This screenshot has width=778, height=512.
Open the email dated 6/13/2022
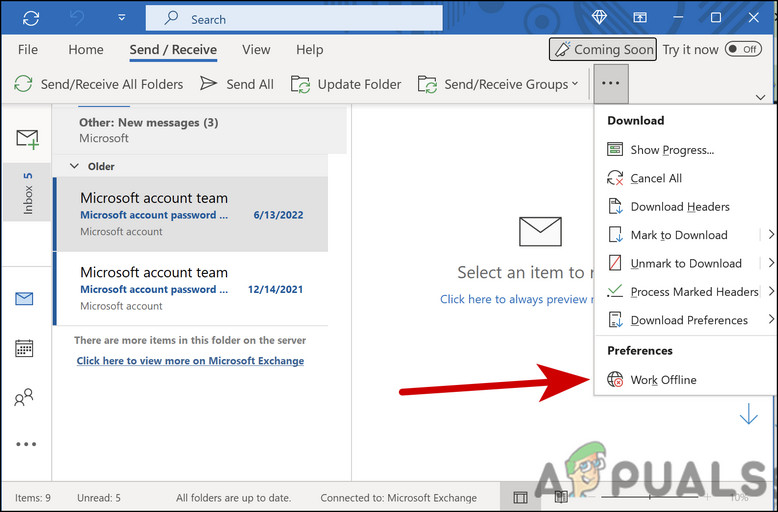tap(191, 214)
